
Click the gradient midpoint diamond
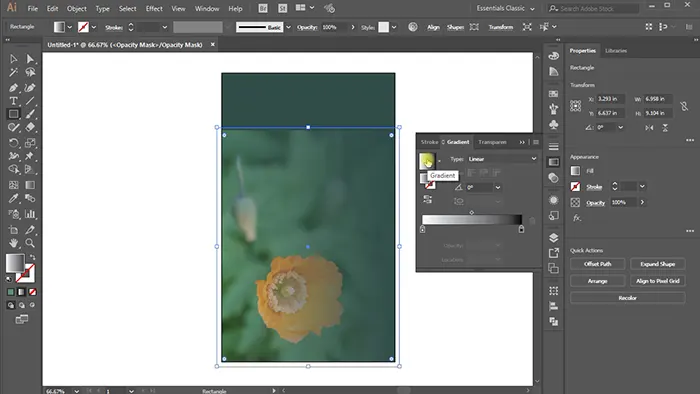pos(471,212)
